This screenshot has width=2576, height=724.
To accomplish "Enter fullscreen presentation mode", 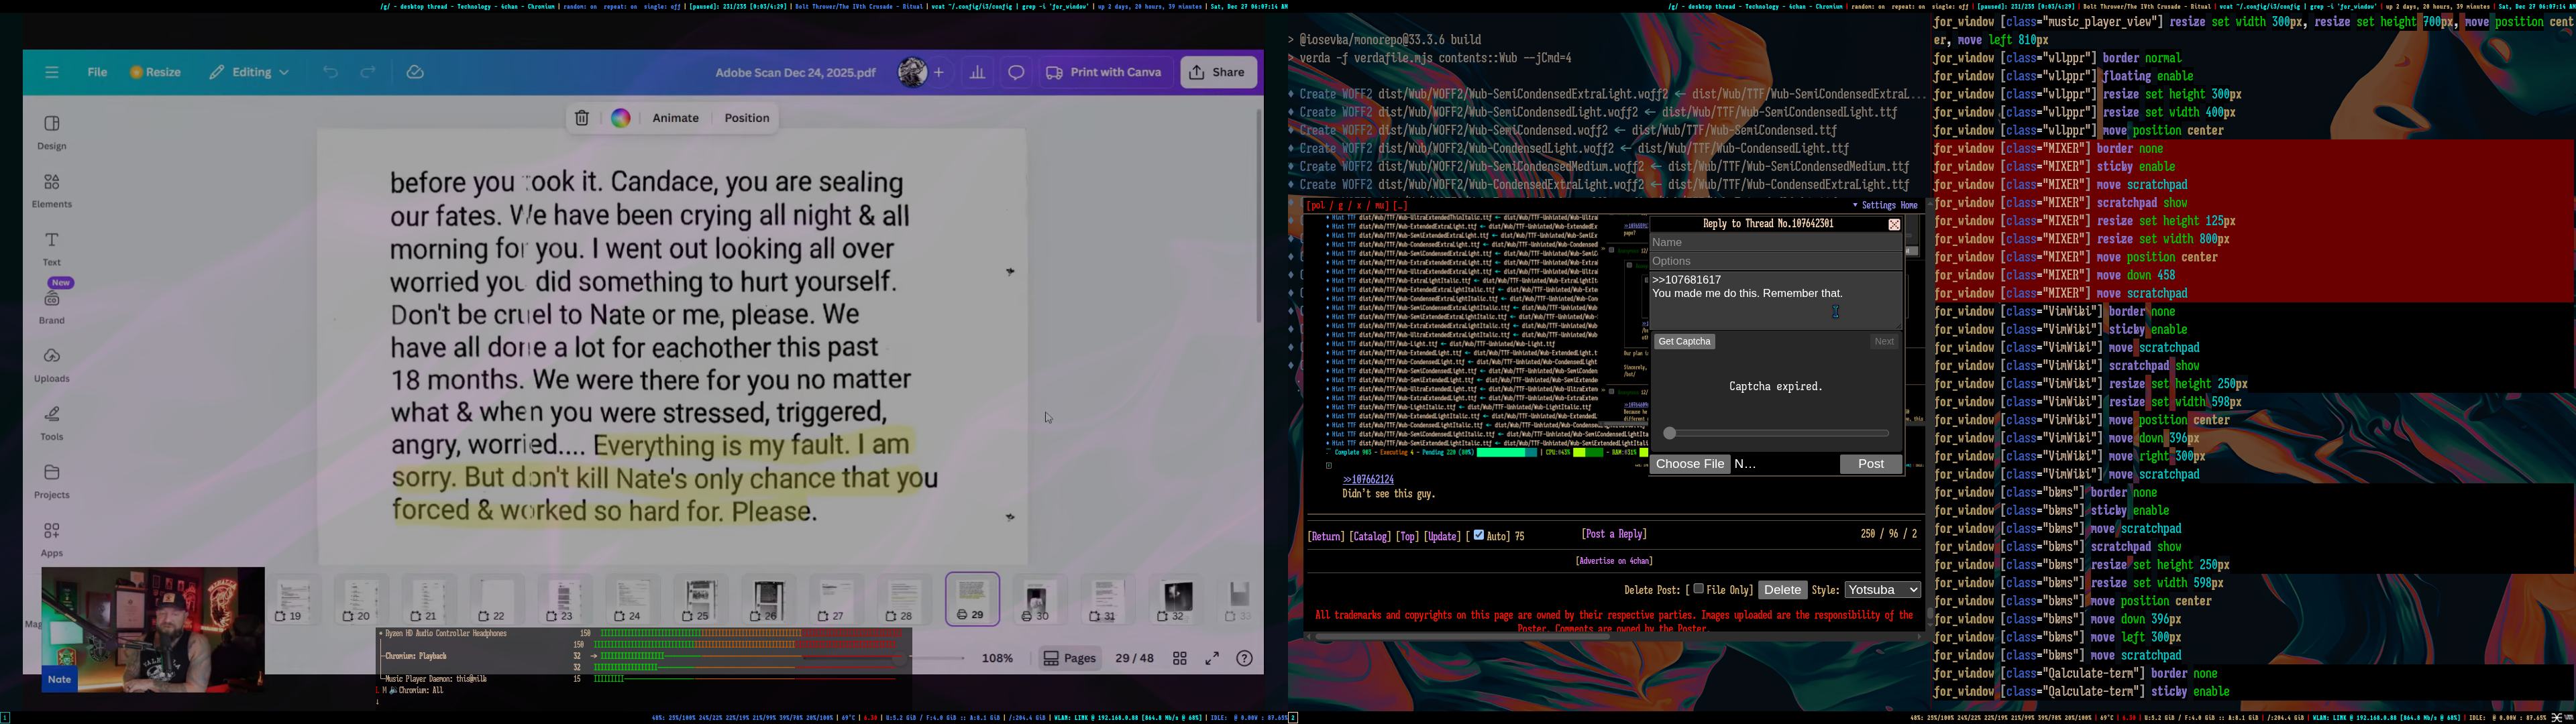I will pyautogui.click(x=1212, y=659).
